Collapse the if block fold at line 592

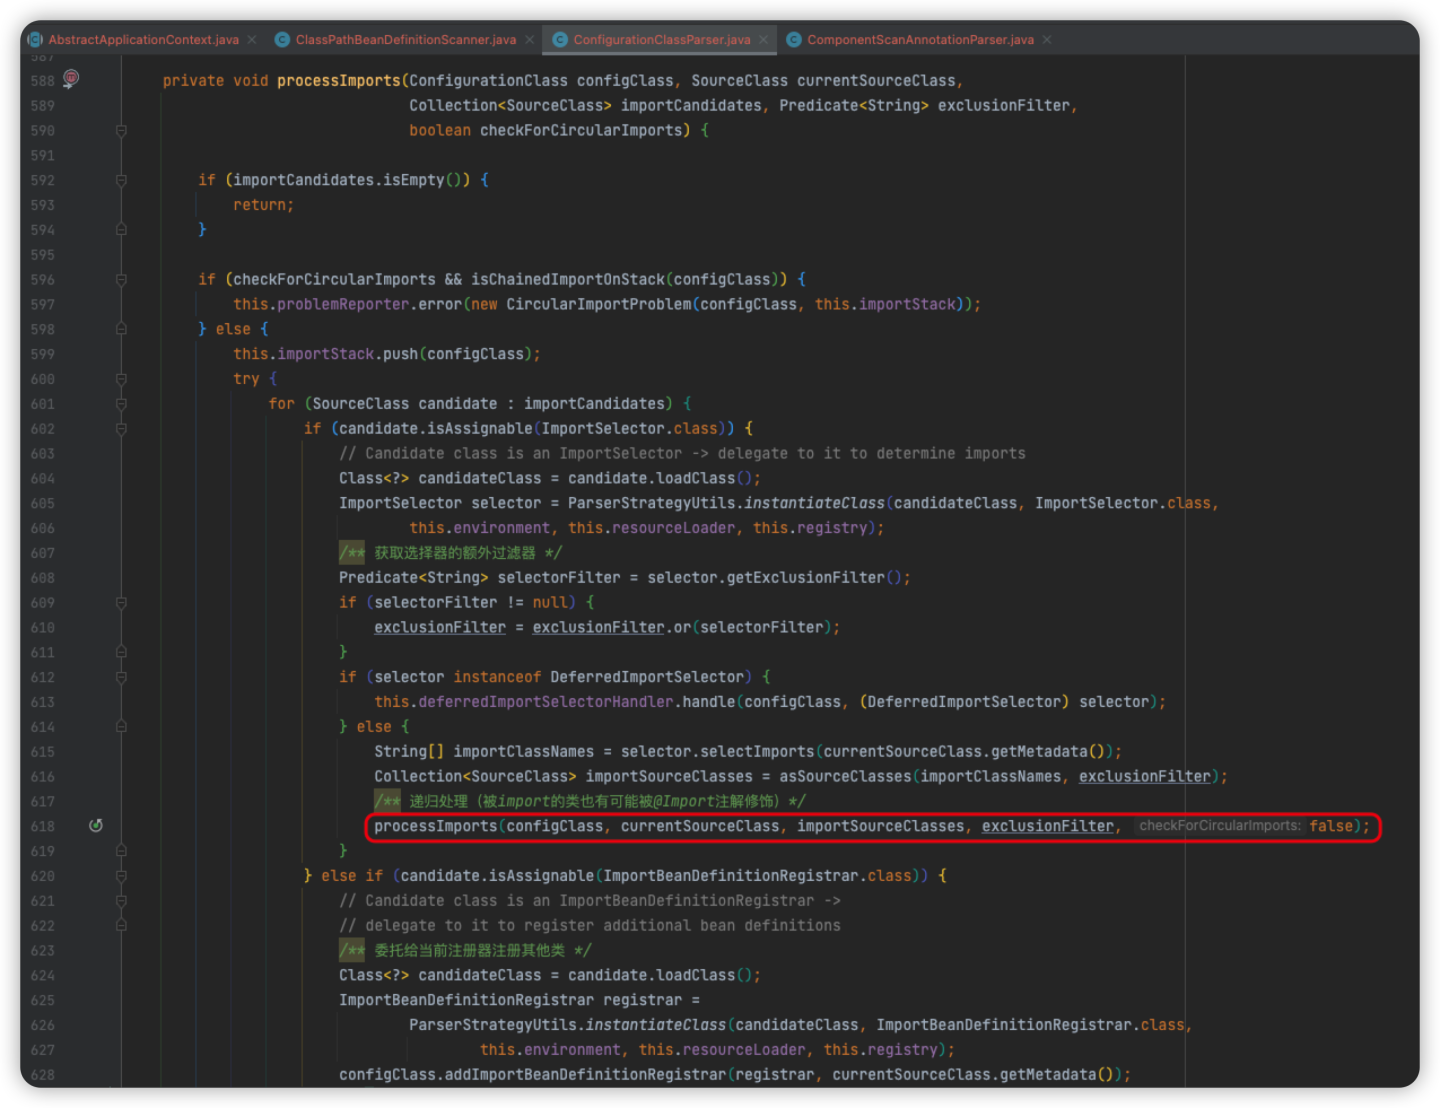(121, 180)
